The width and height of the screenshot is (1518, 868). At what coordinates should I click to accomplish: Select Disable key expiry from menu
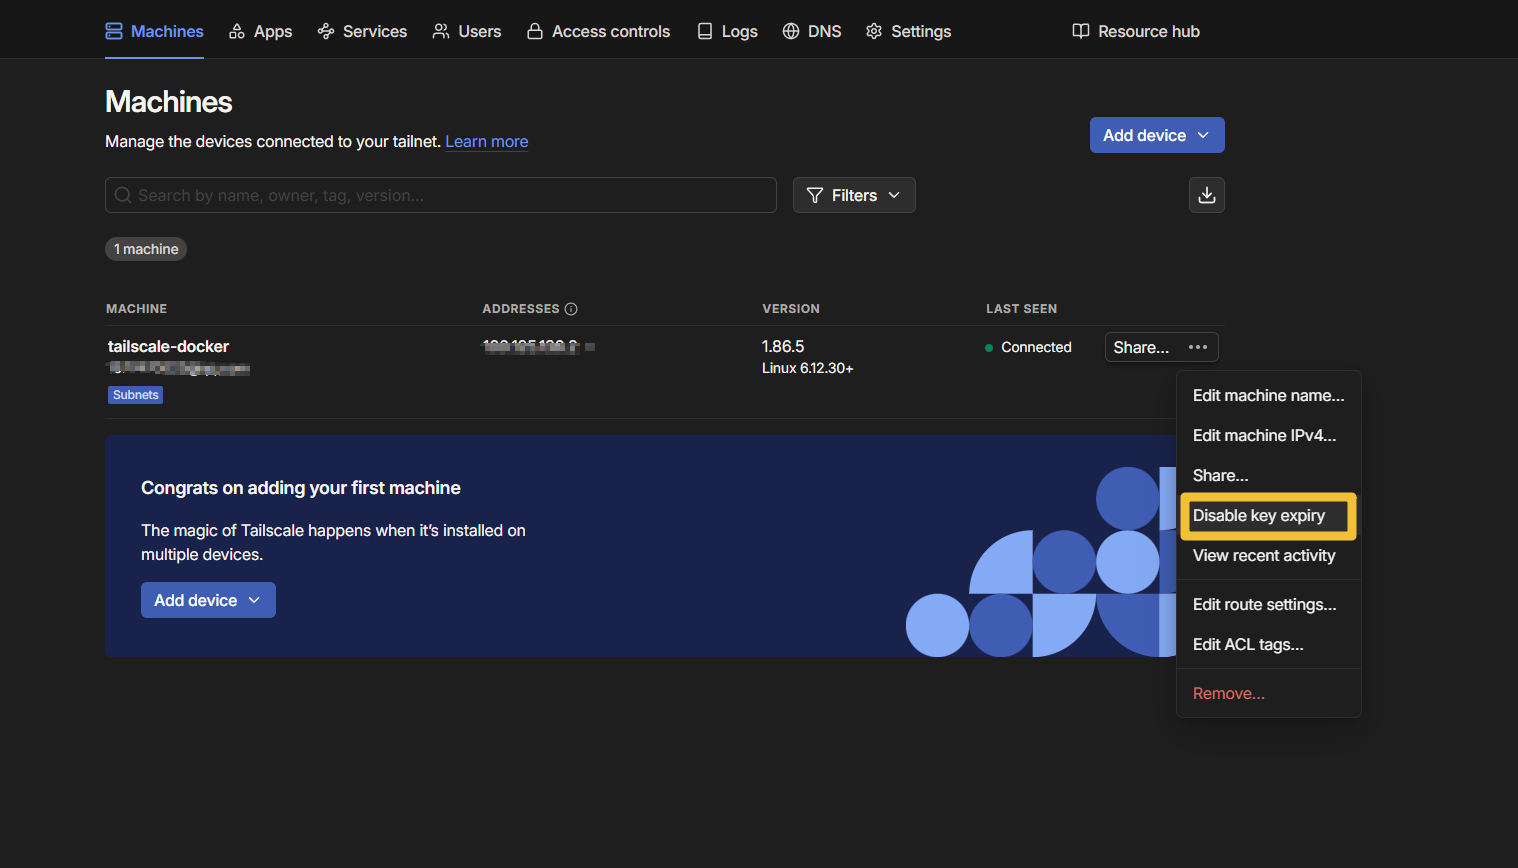1258,516
